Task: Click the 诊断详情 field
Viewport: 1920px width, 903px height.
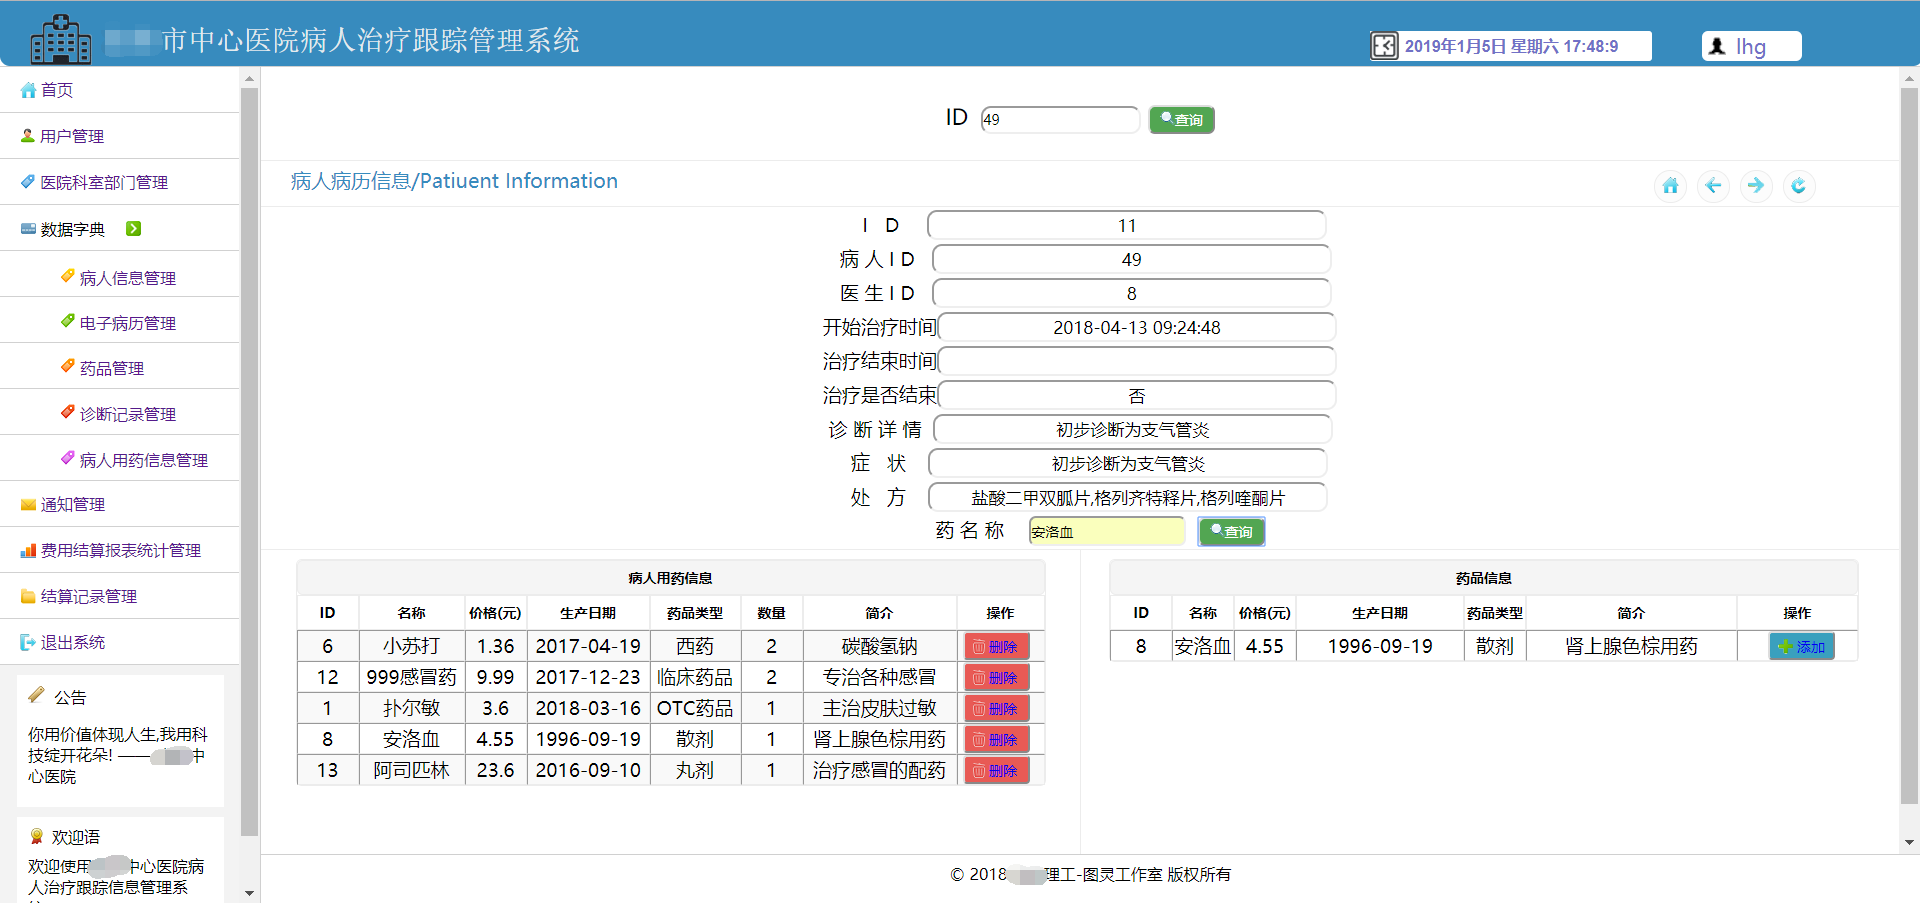Action: pos(1133,430)
